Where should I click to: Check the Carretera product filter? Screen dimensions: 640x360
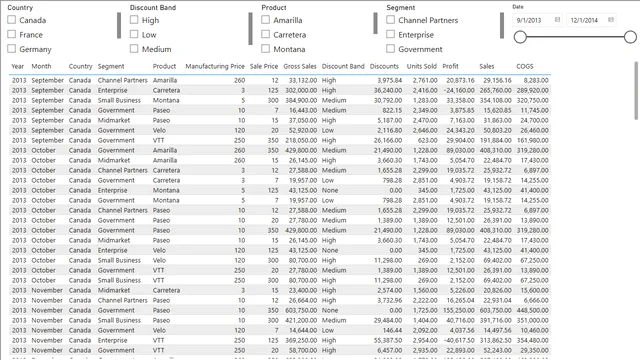[265, 34]
